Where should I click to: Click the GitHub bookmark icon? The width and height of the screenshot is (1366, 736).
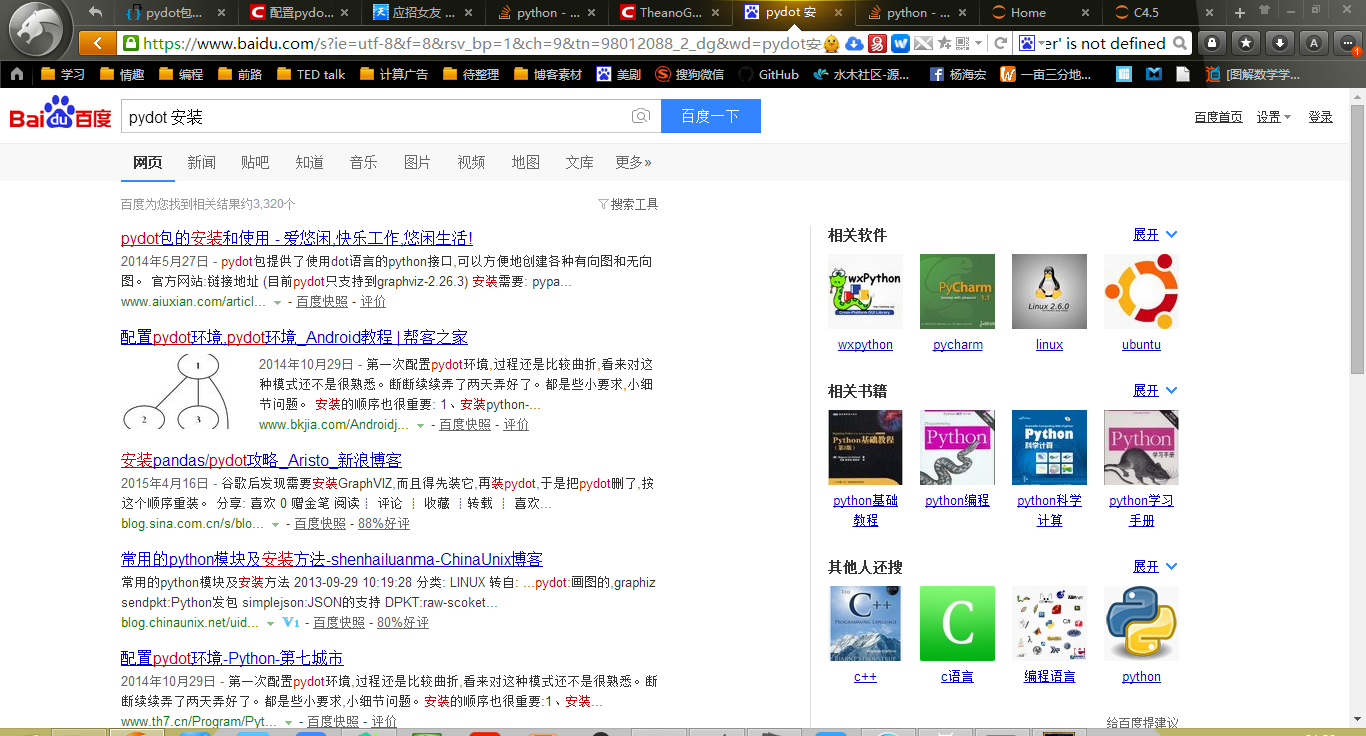click(x=745, y=74)
